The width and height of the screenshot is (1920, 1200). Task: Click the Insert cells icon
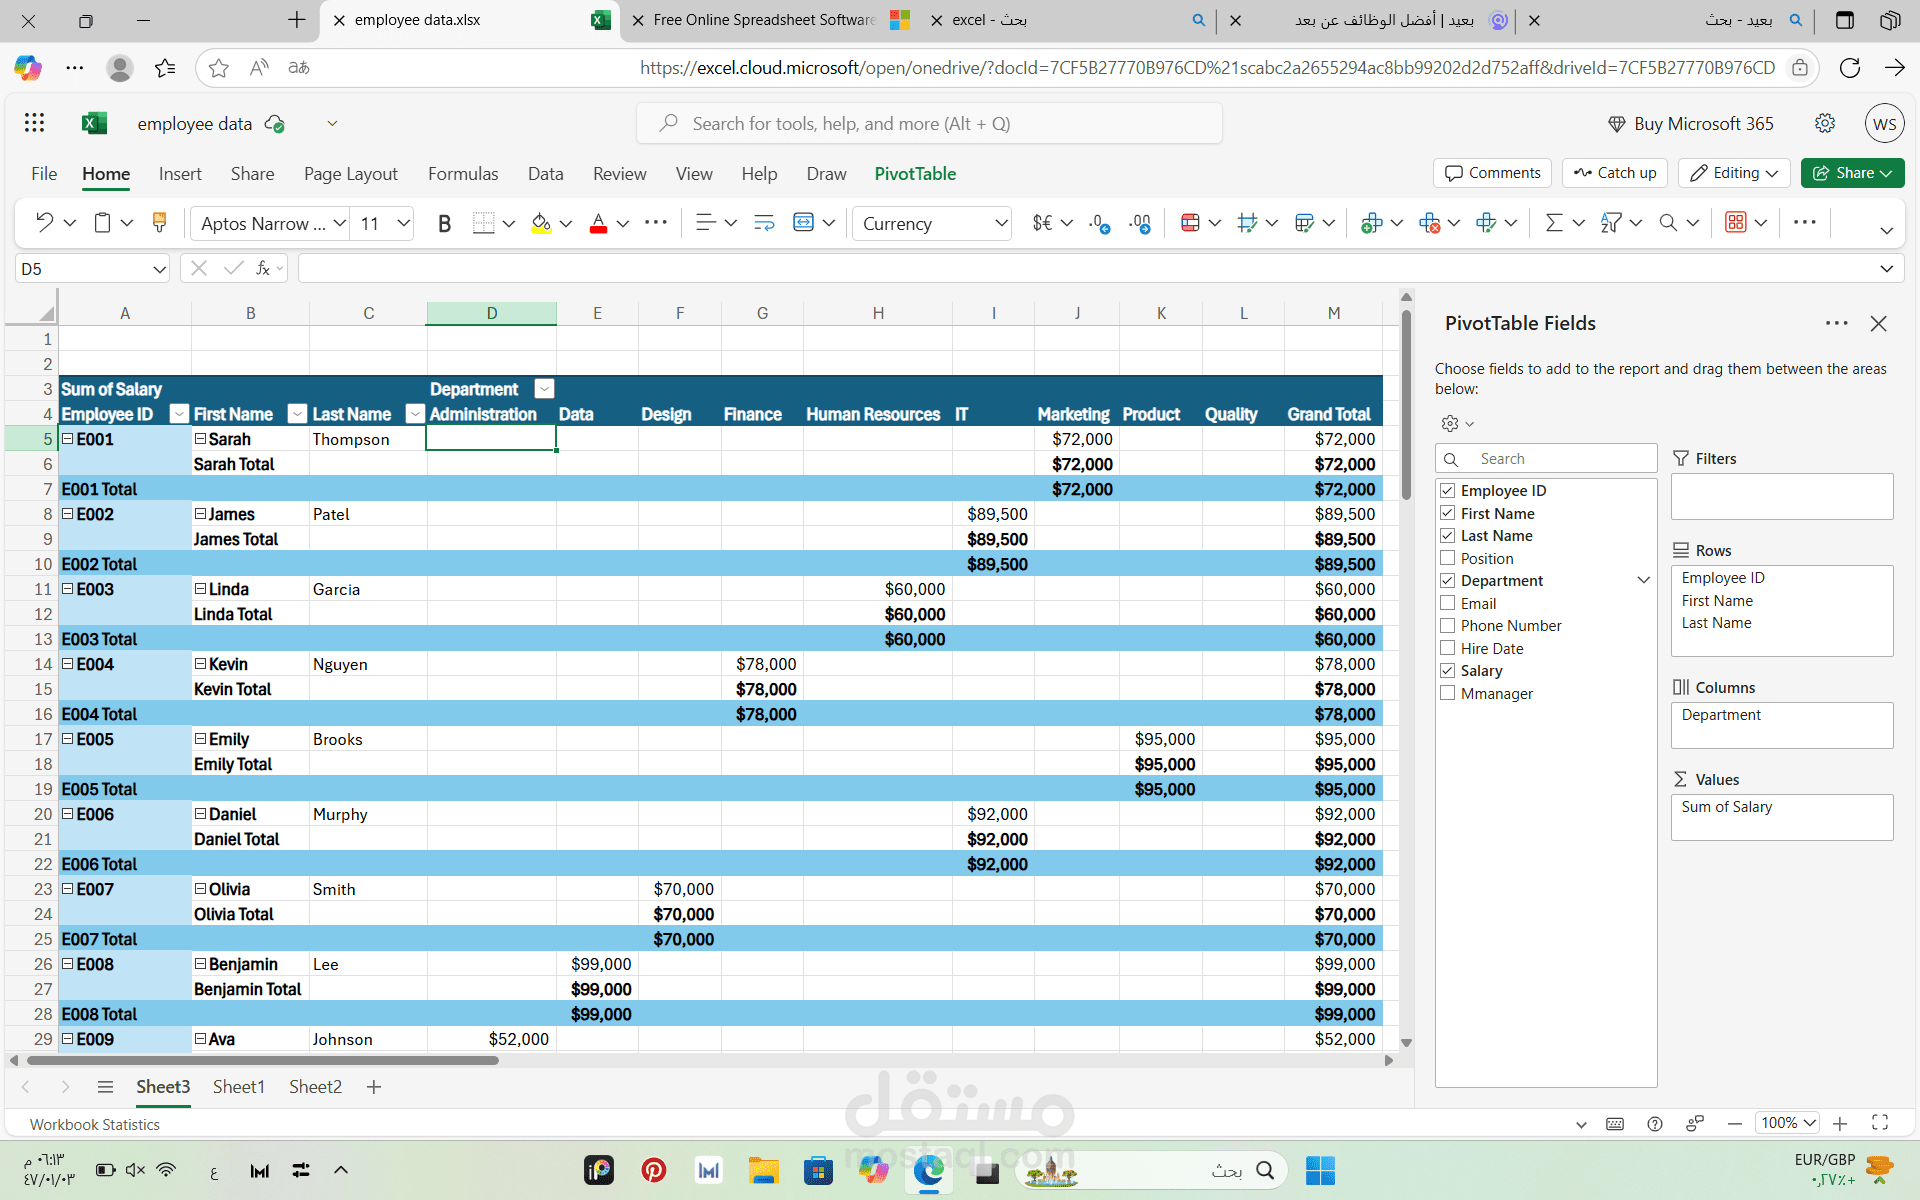[1372, 223]
